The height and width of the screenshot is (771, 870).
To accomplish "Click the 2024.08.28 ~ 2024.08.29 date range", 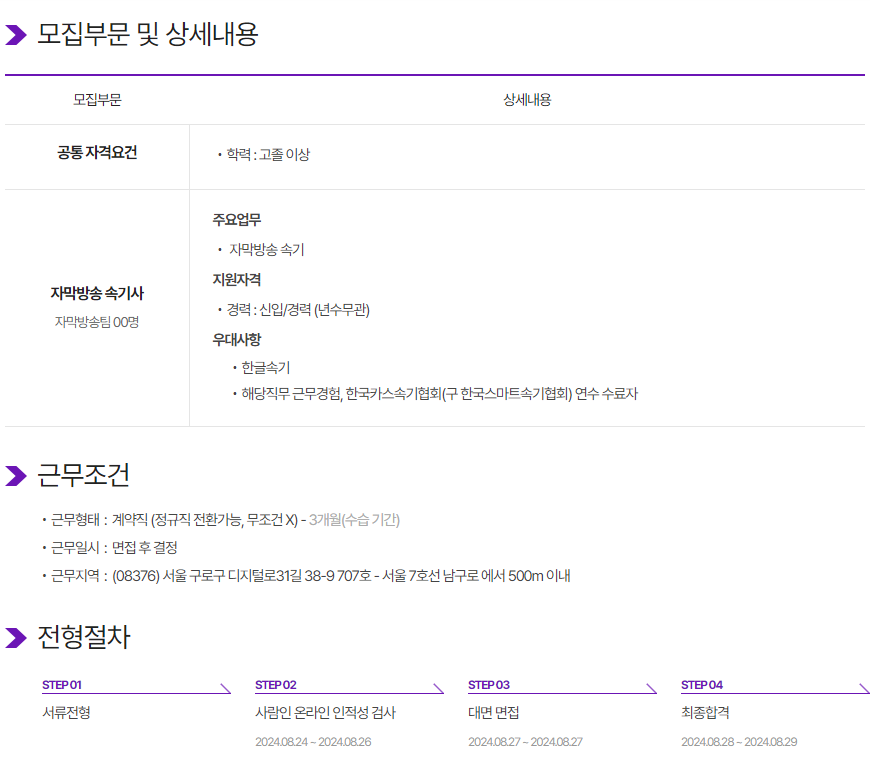I will point(739,742).
